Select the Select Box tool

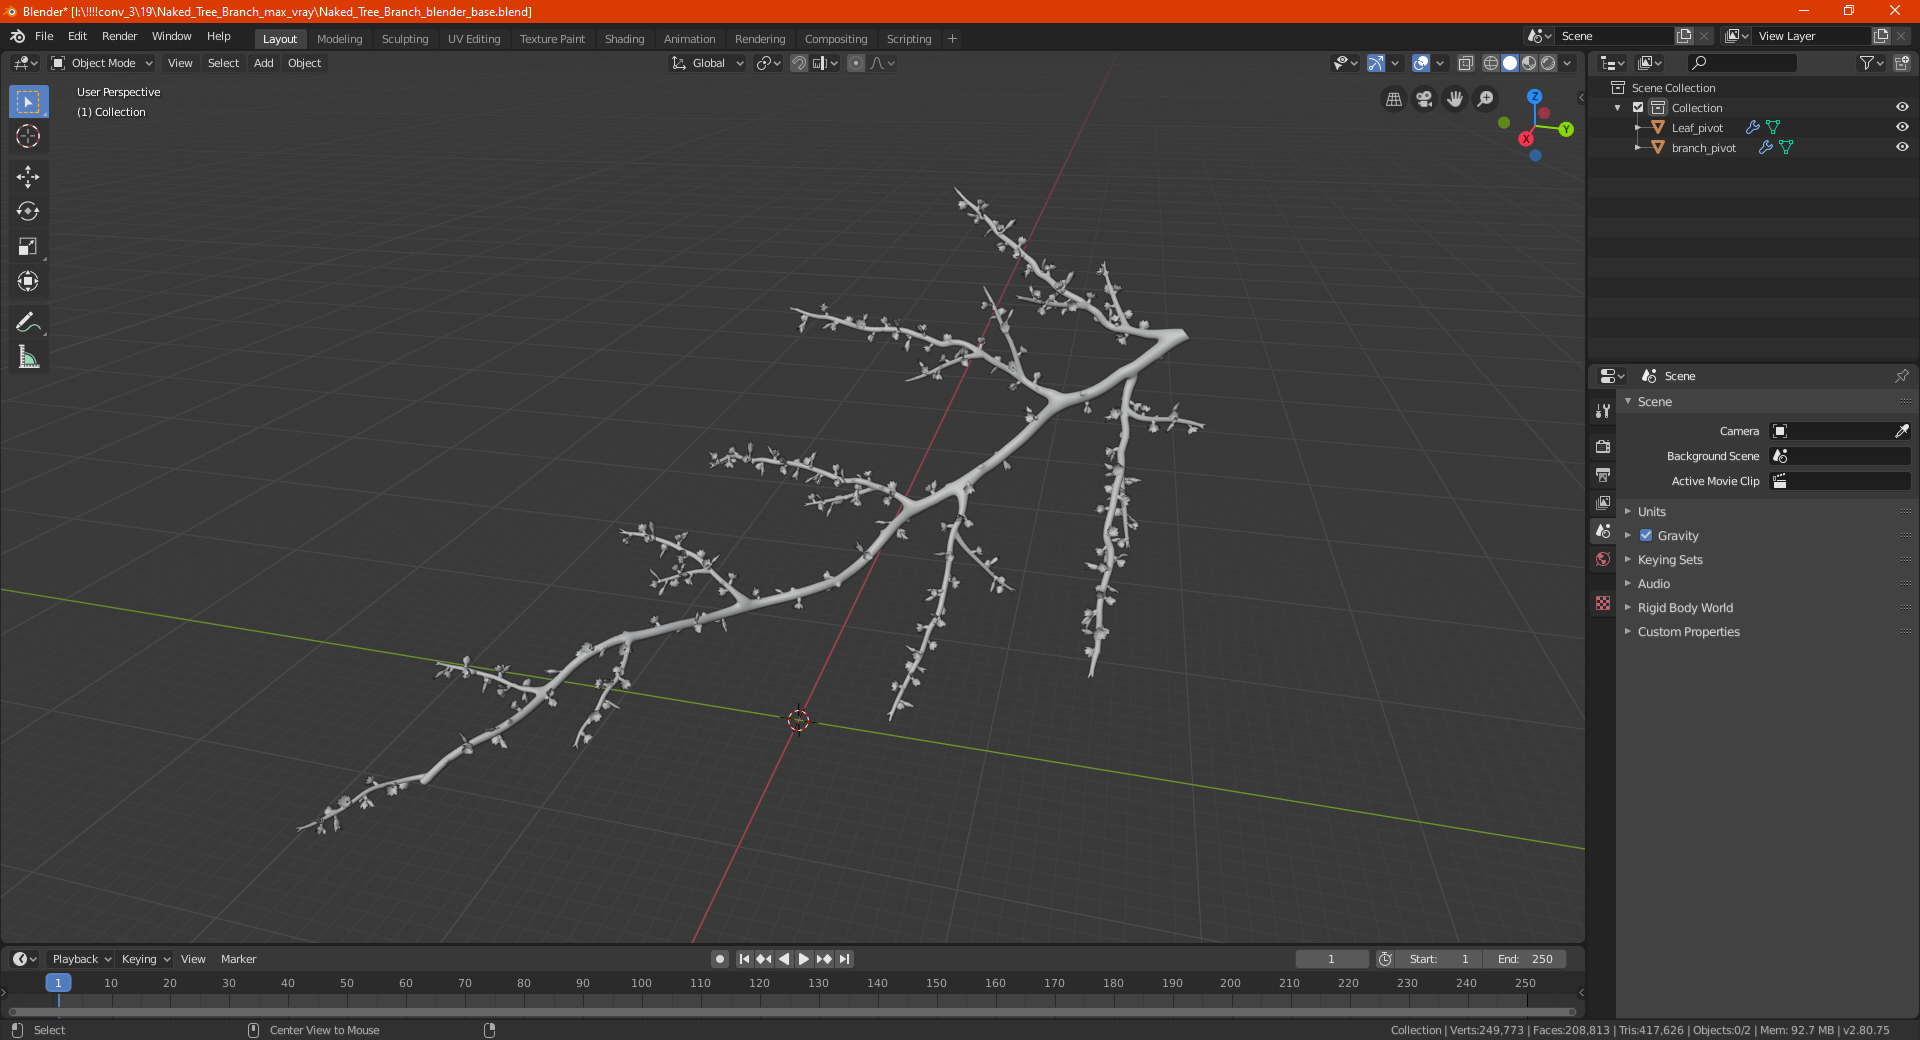tap(28, 102)
